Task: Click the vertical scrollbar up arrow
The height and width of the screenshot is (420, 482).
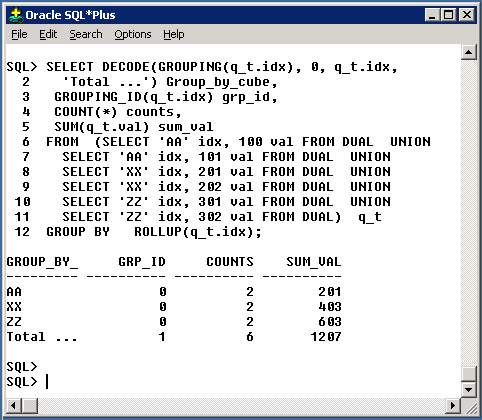Action: point(469,52)
